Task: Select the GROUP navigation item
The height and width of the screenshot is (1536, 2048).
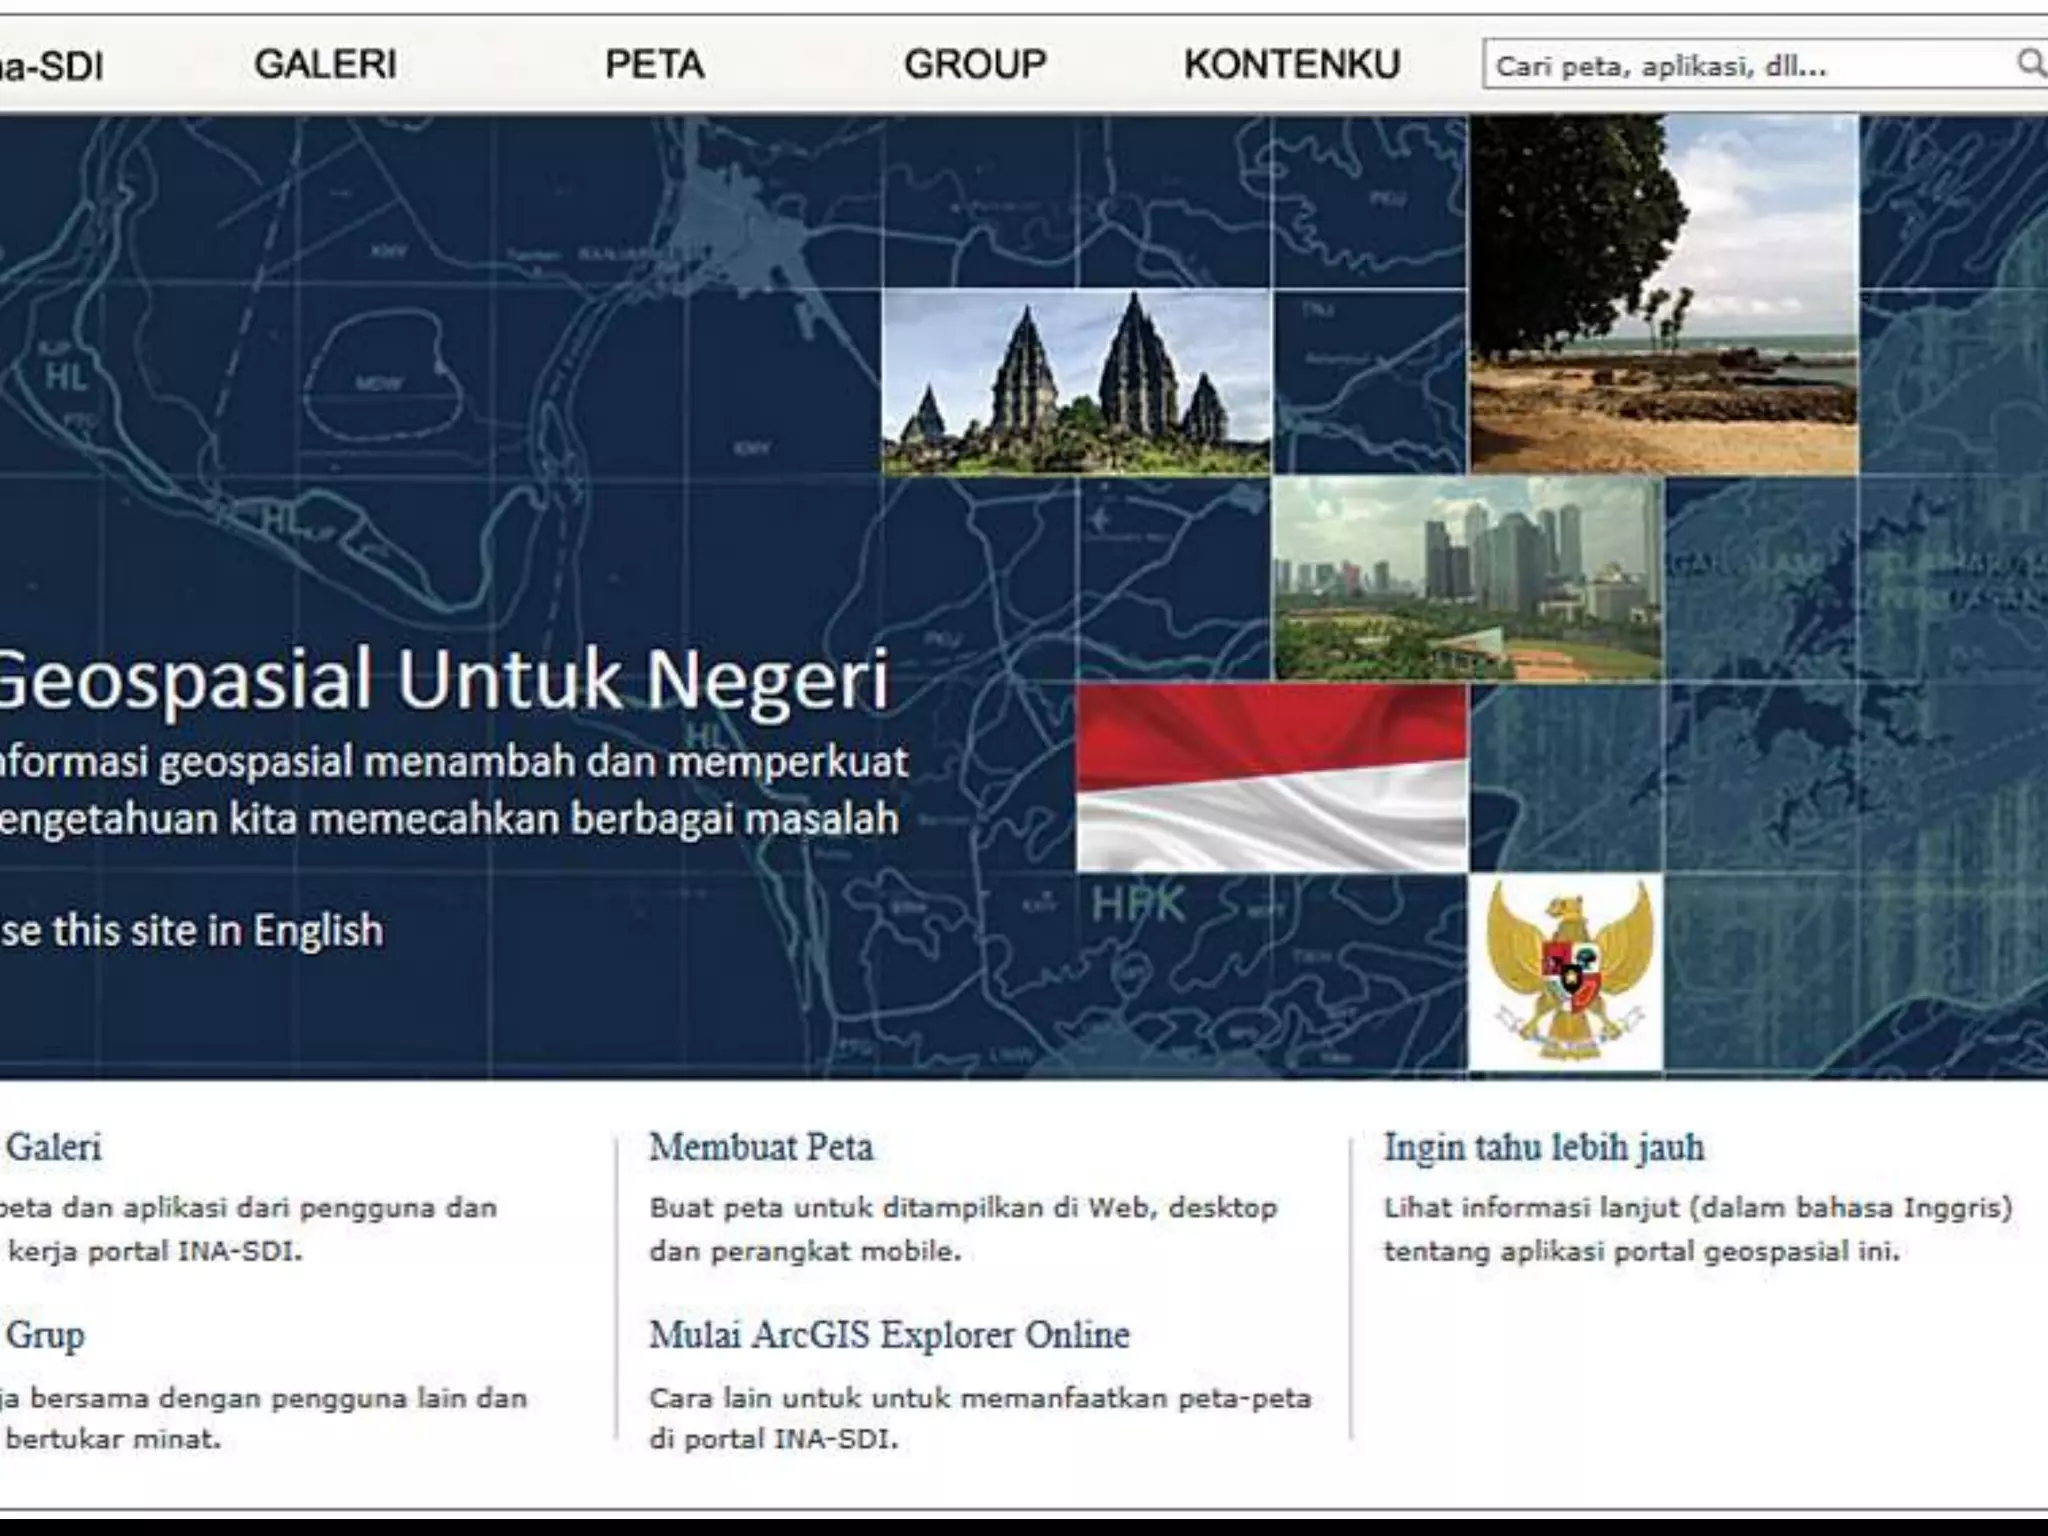Action: [x=975, y=65]
